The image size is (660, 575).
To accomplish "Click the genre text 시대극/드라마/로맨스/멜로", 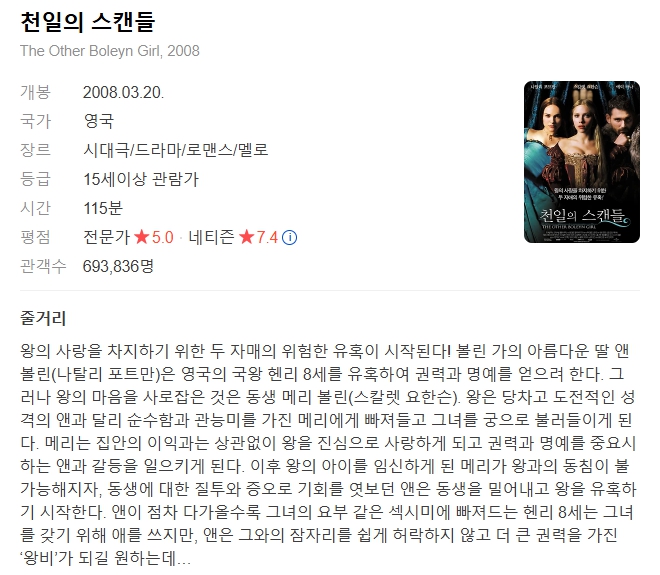I will tap(176, 150).
